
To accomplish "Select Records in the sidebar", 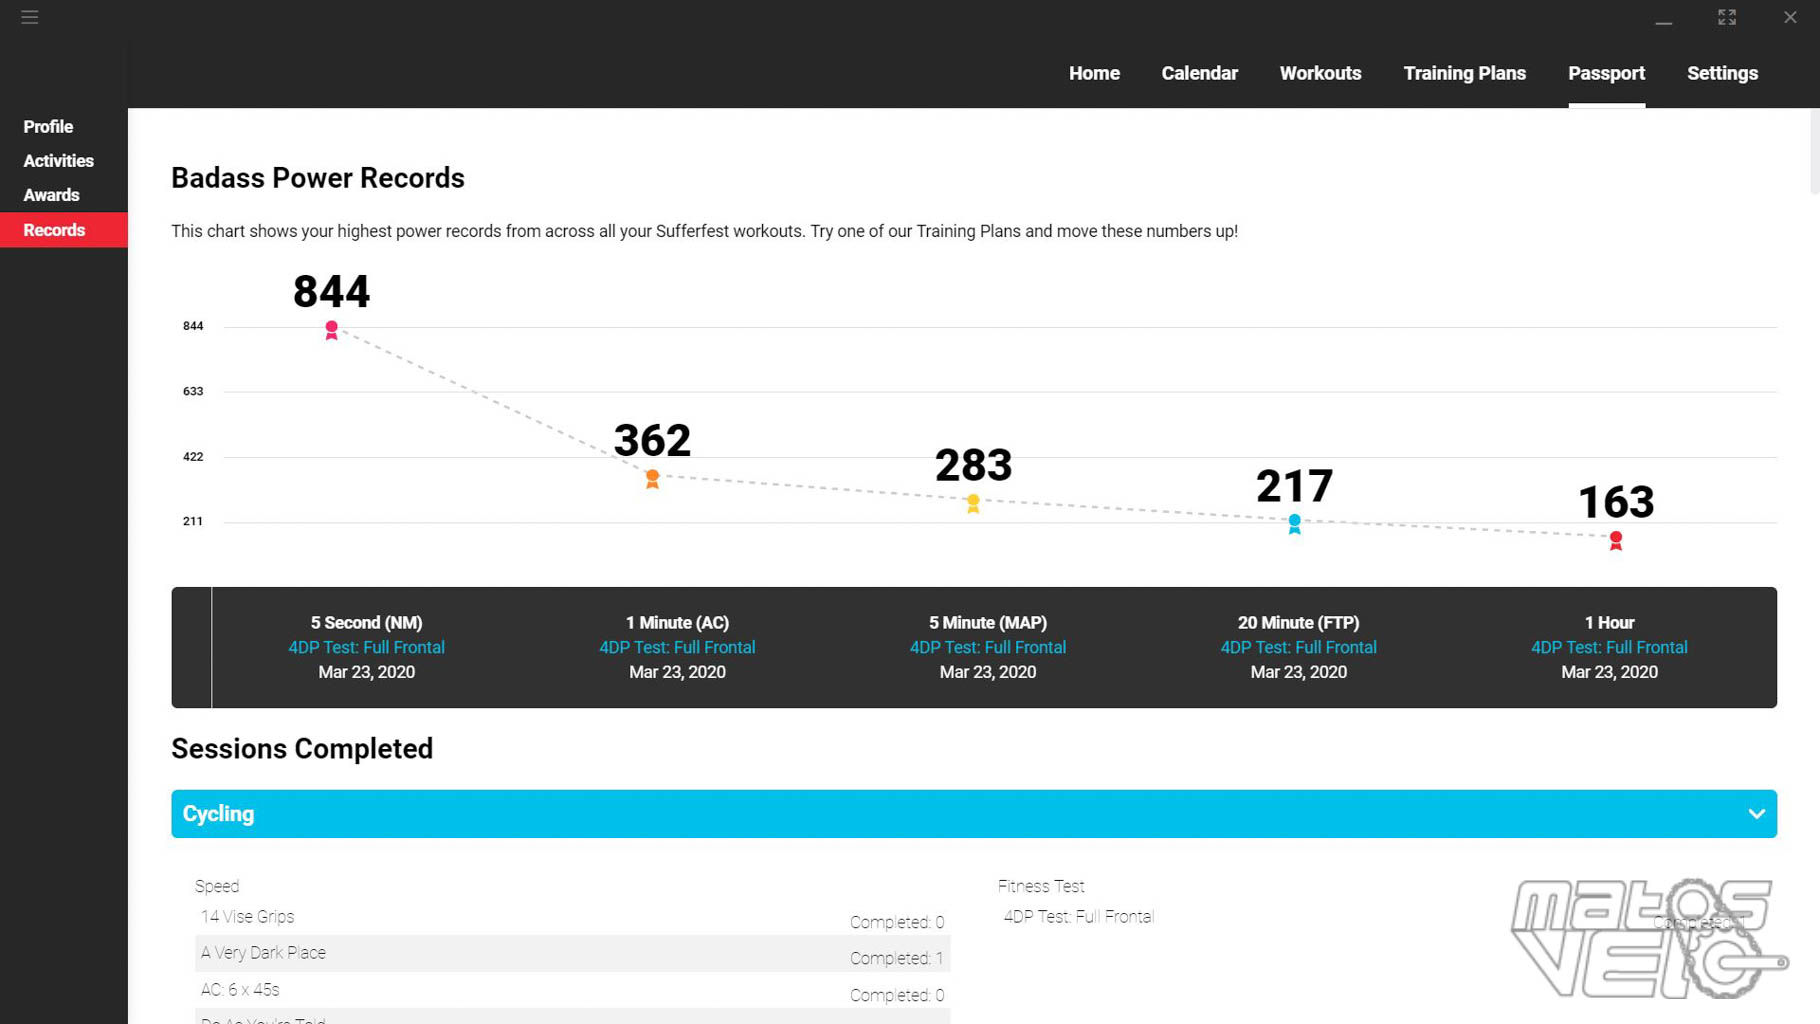I will [x=64, y=230].
